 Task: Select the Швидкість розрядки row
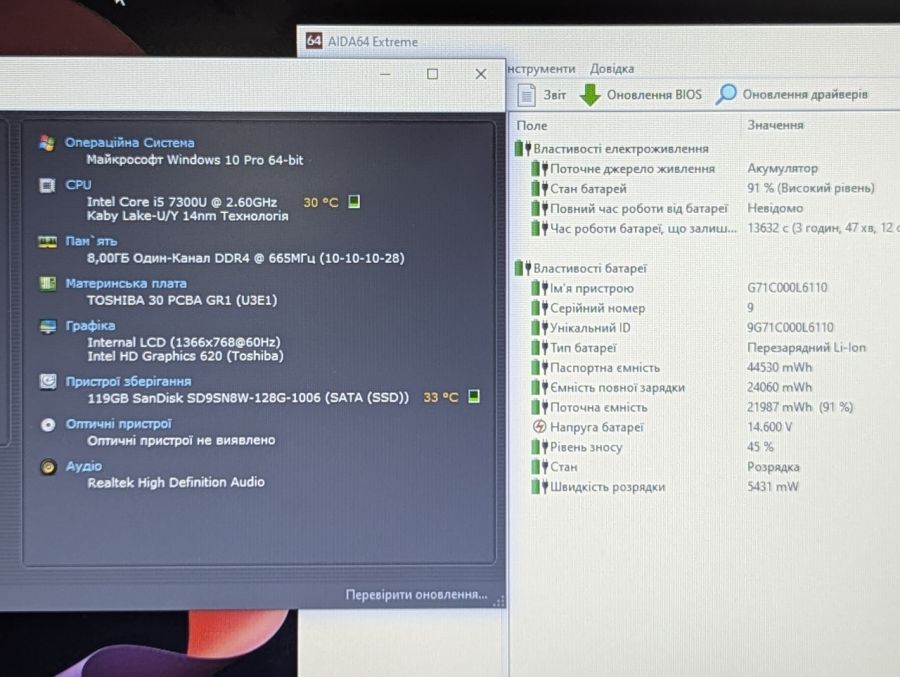(704, 486)
